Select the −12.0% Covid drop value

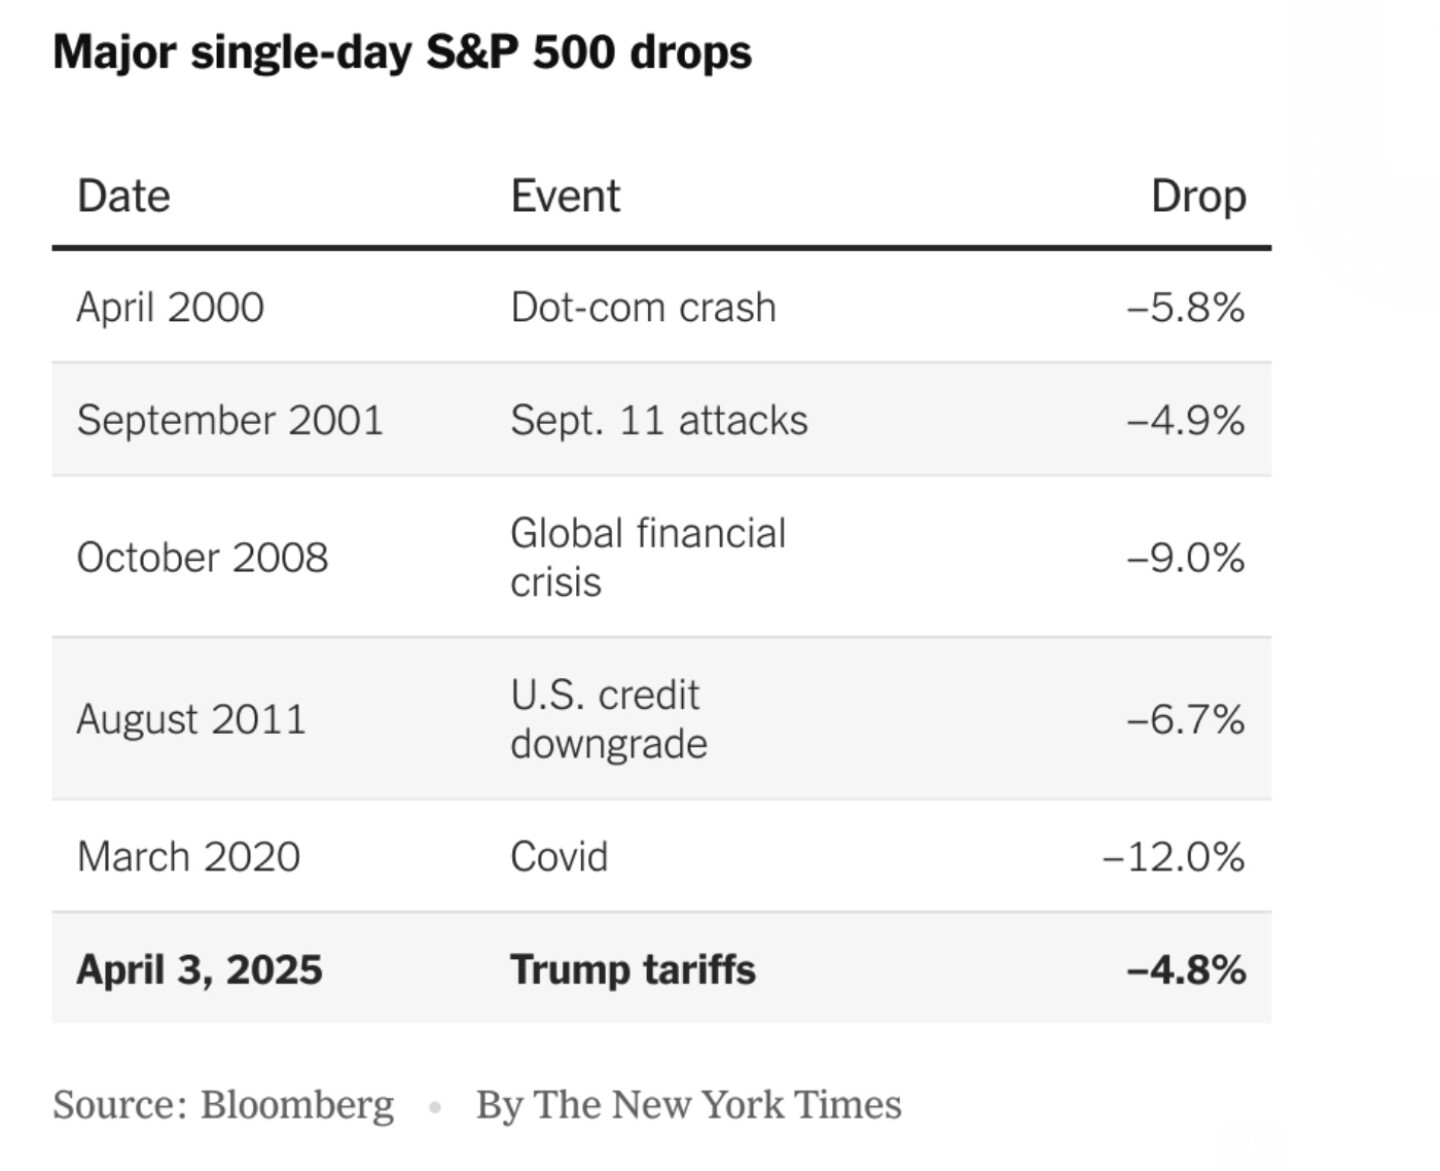tap(1174, 857)
